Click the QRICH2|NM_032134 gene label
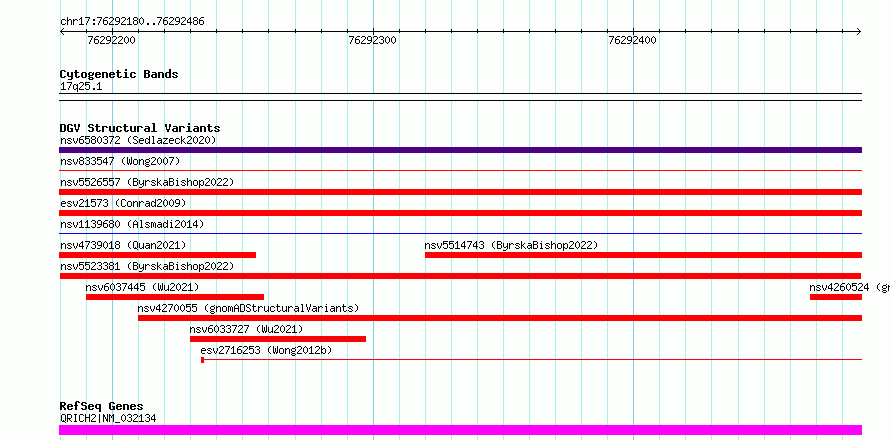The image size is (890, 440). (108, 418)
